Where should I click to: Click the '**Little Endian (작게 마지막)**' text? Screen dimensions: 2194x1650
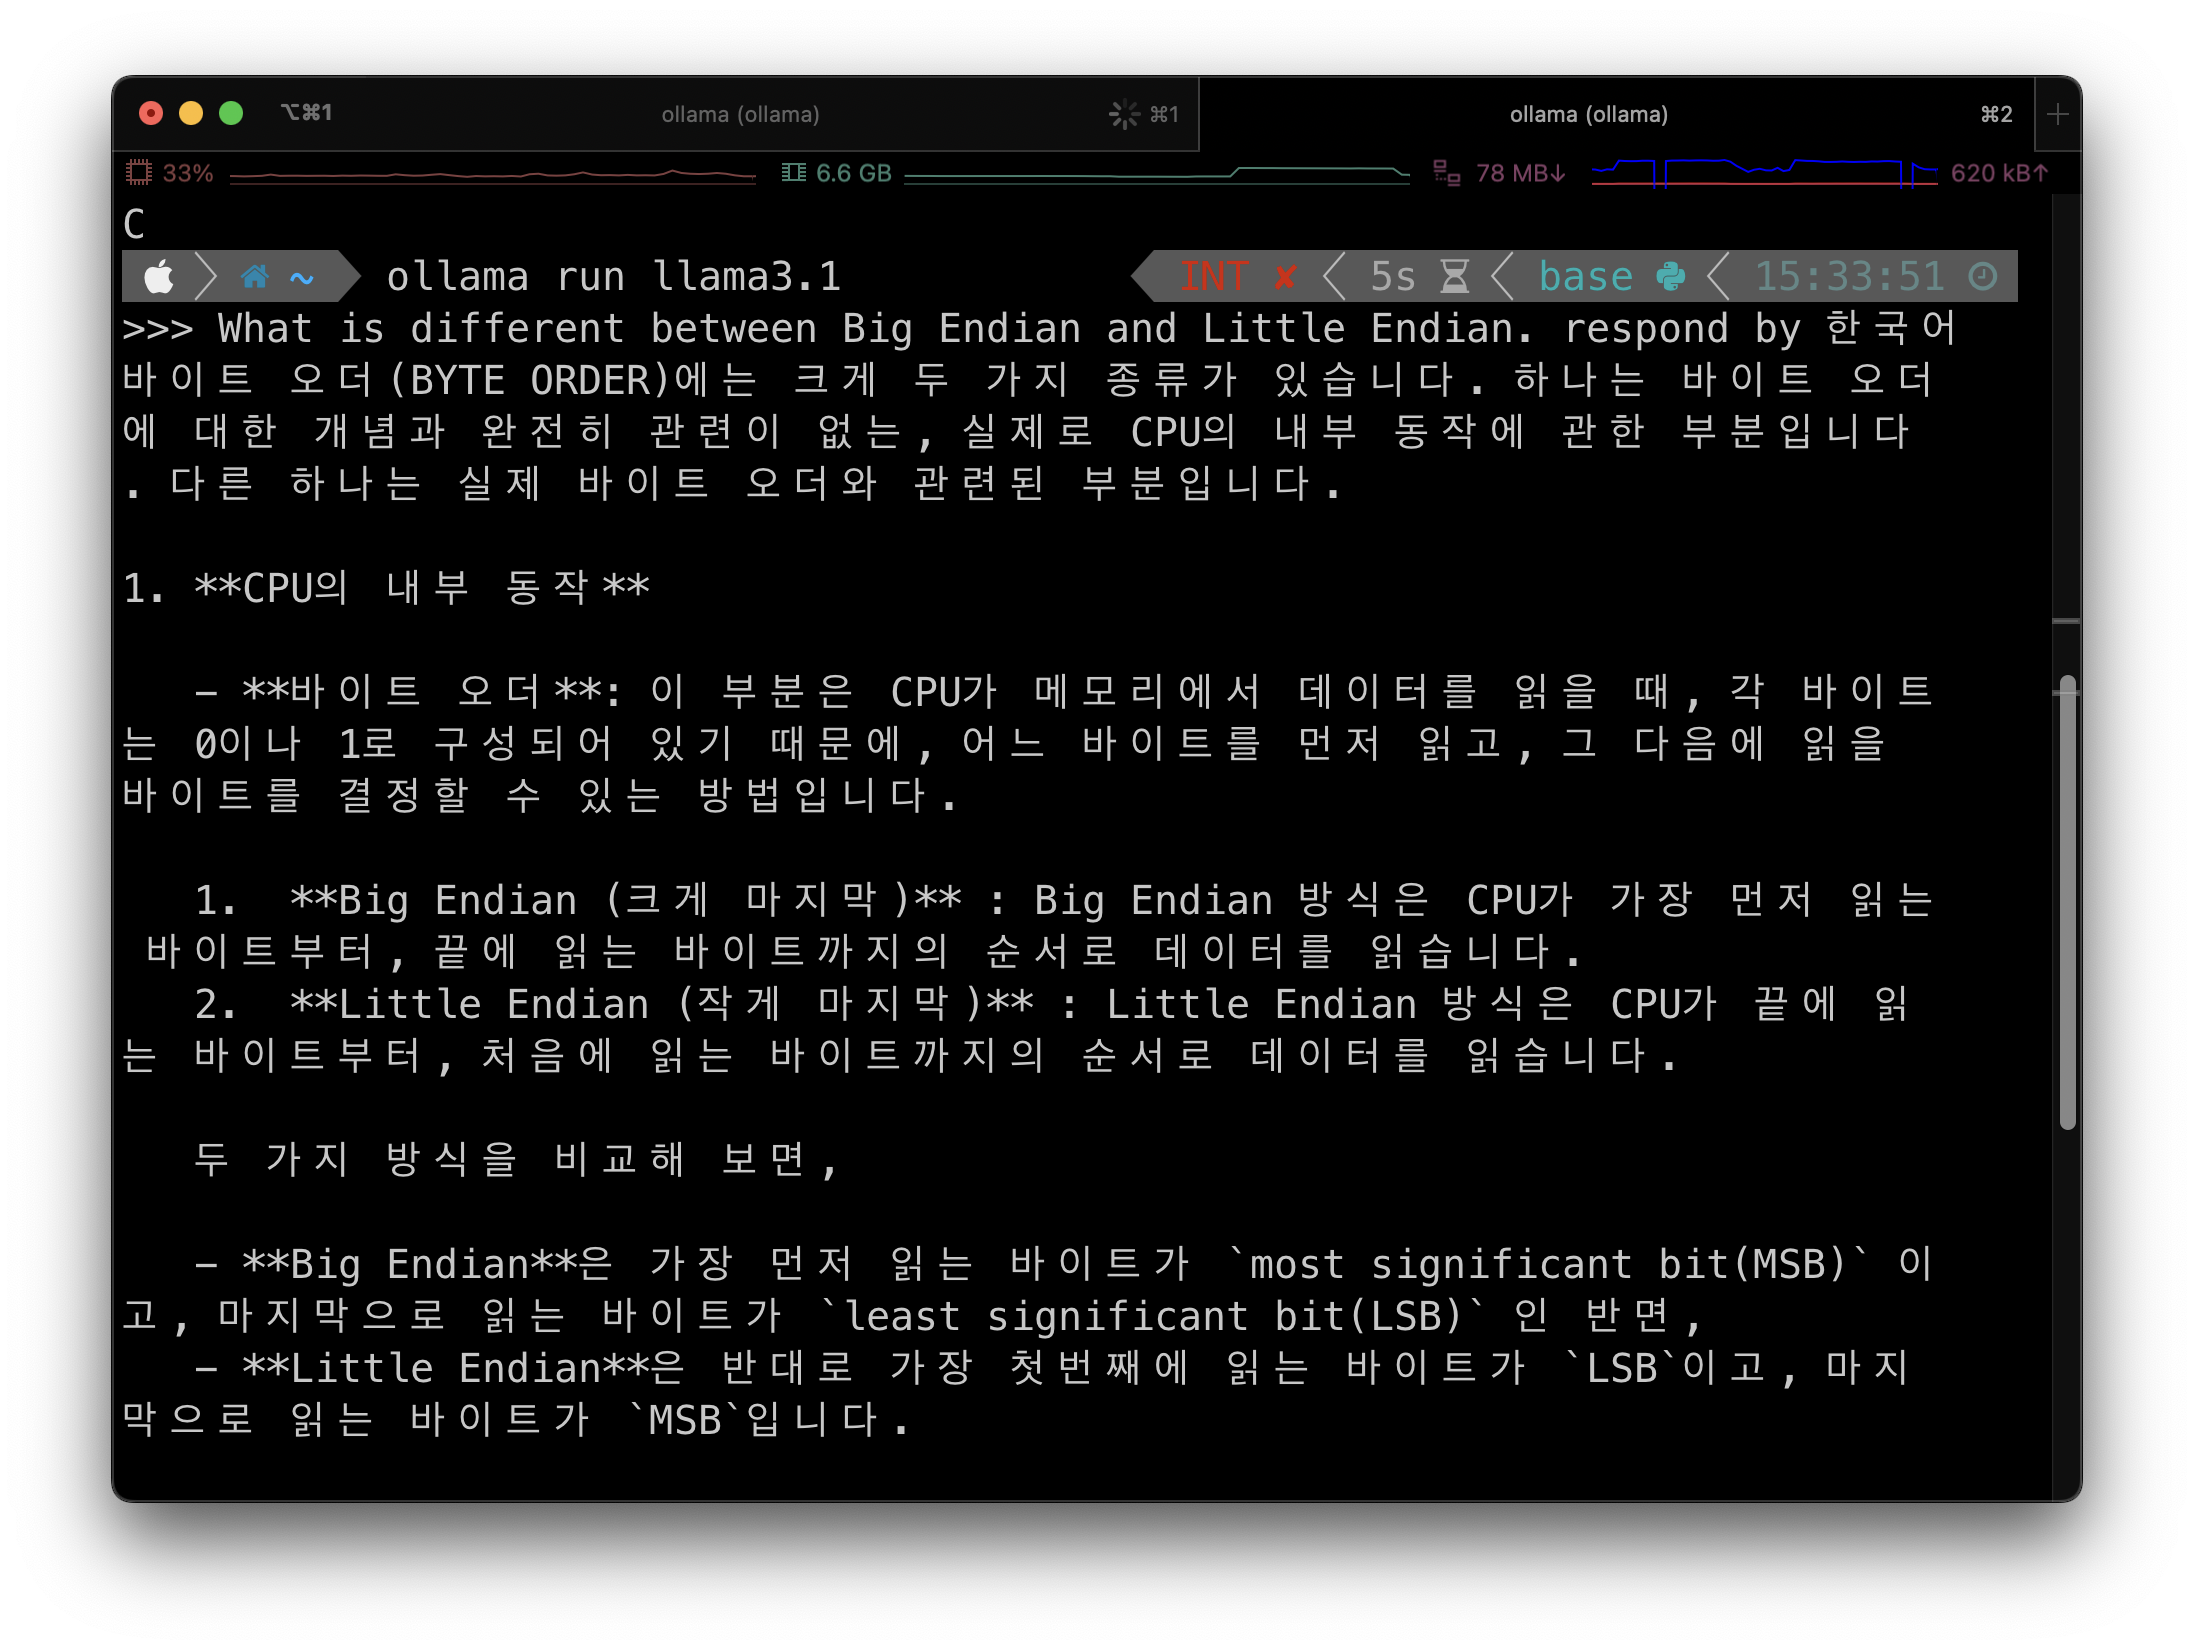(x=662, y=1004)
